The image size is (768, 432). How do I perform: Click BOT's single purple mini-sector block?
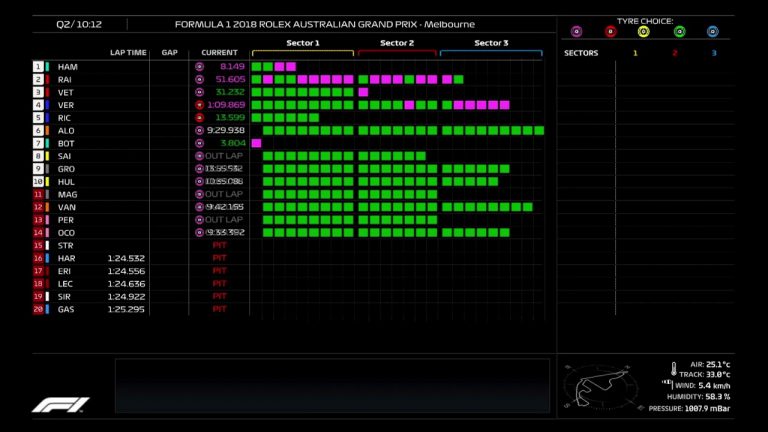click(256, 143)
